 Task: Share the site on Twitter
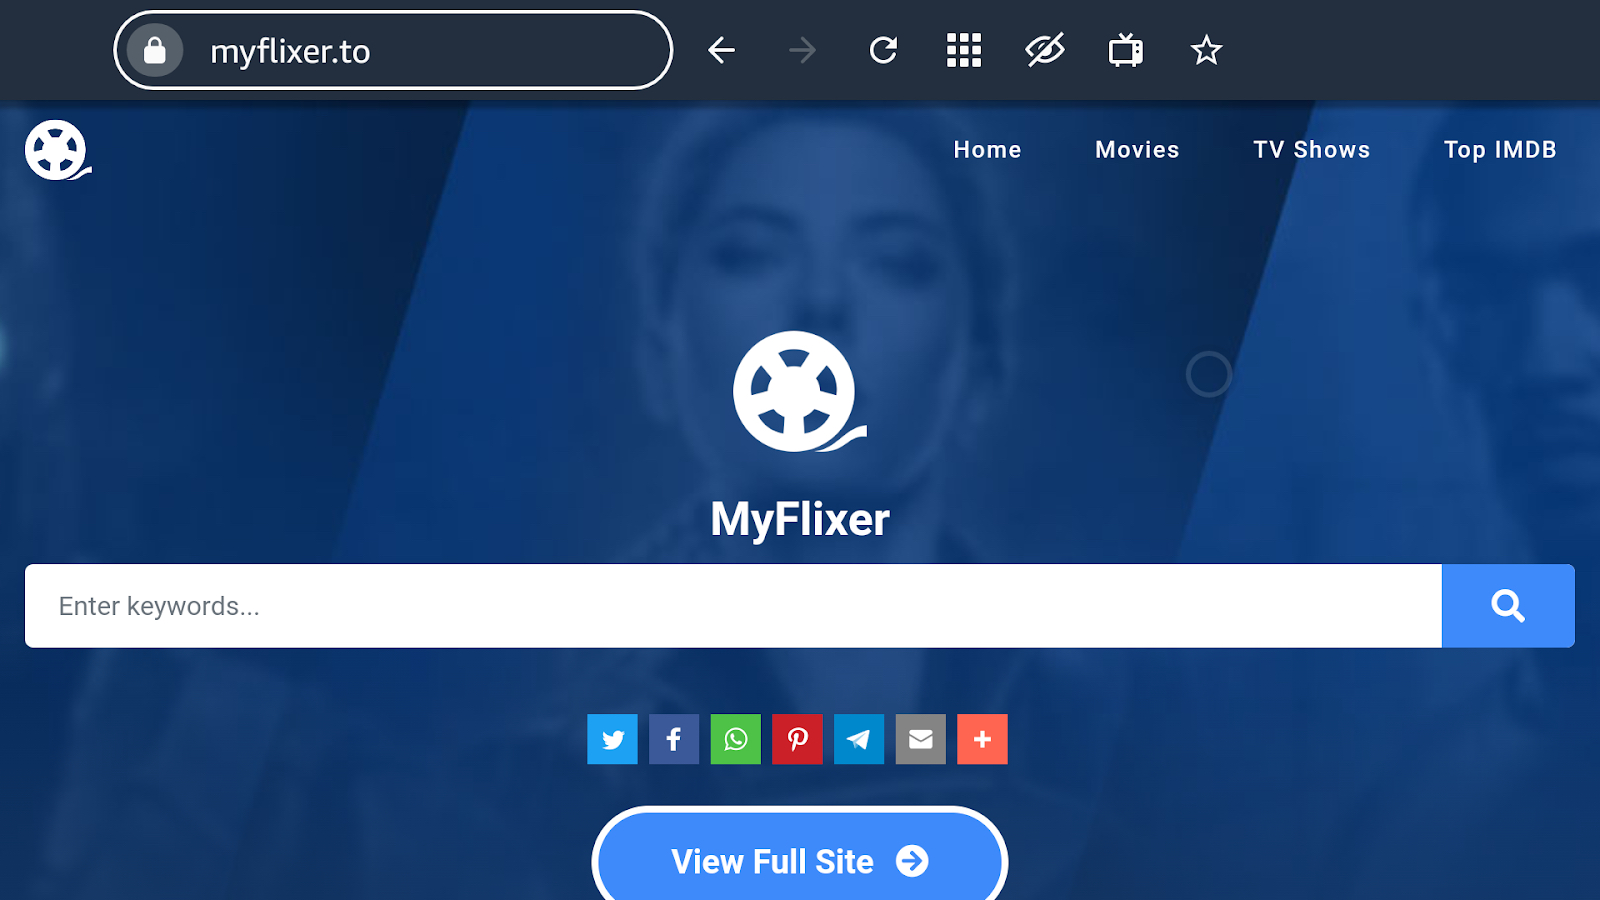pos(612,739)
